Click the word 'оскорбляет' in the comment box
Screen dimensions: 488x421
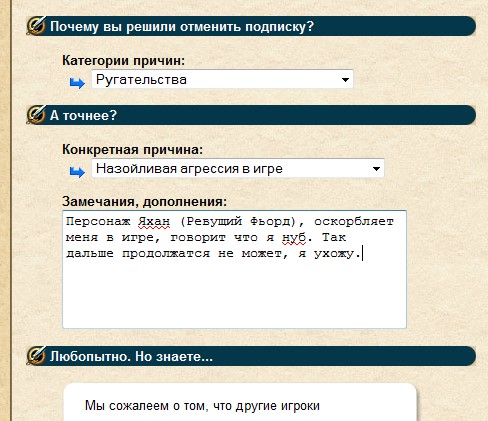tap(354, 221)
